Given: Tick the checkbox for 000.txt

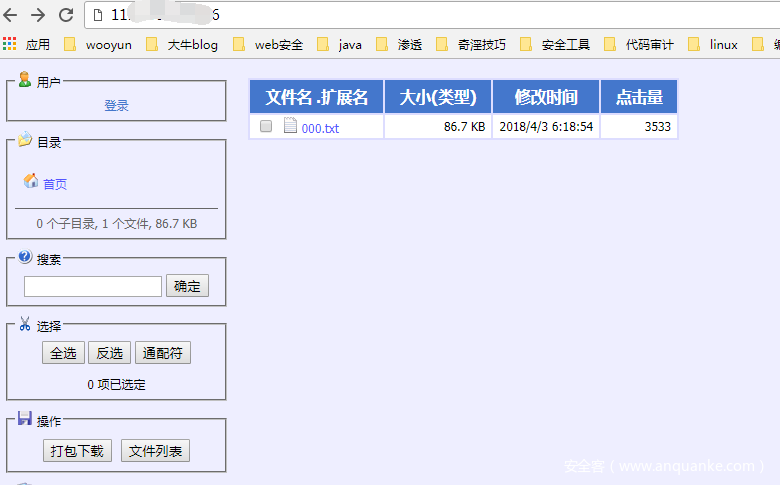Looking at the screenshot, I should pos(266,127).
